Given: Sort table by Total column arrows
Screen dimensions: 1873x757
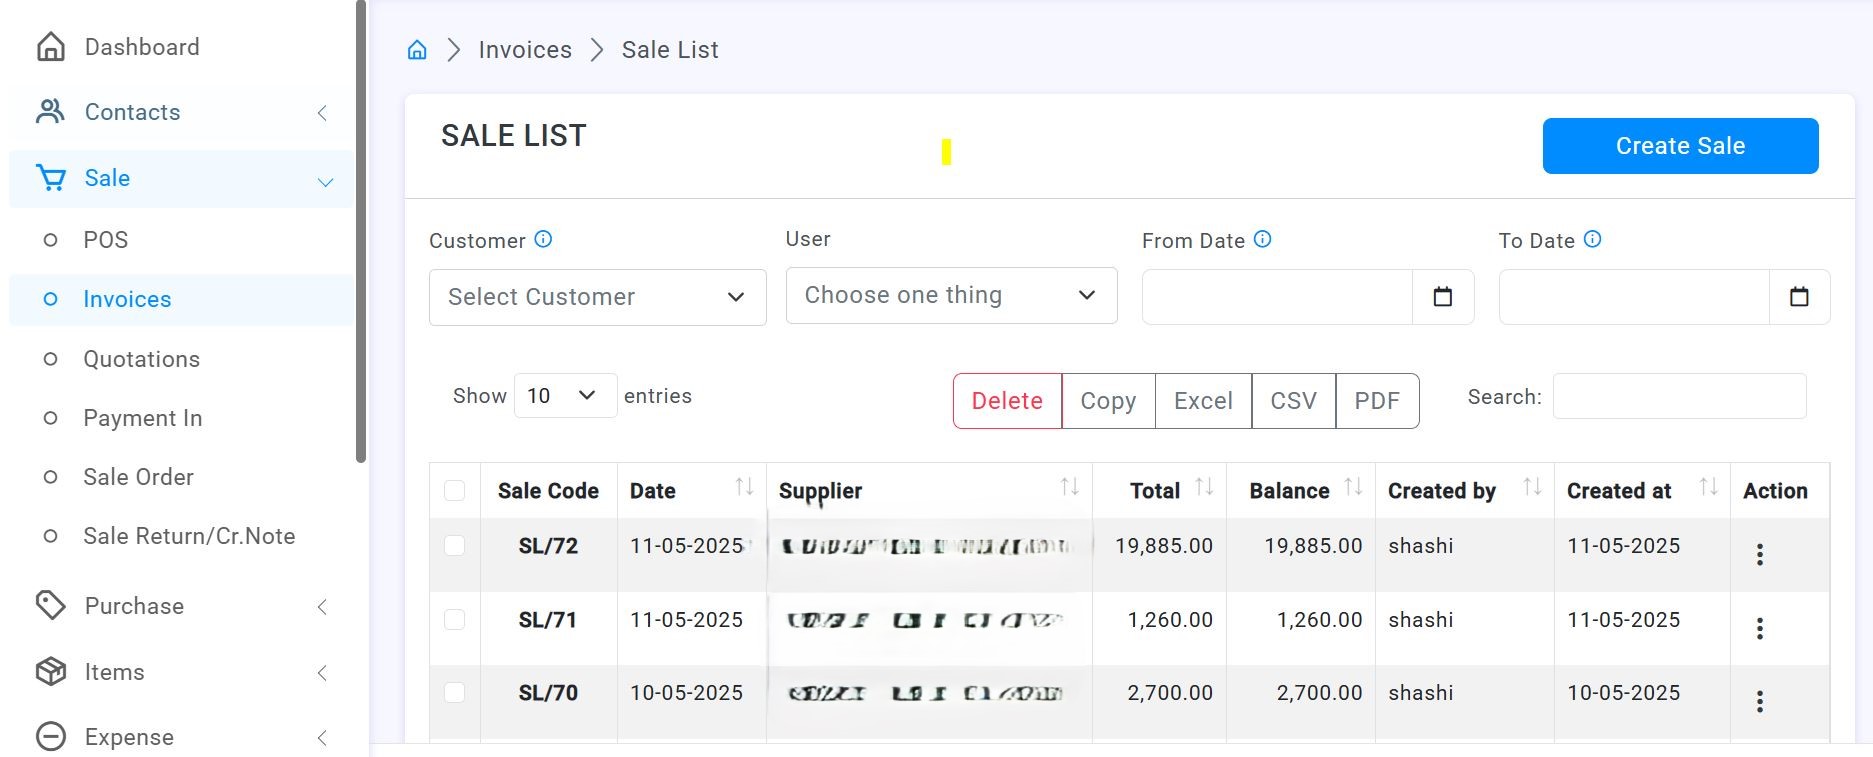Looking at the screenshot, I should click(x=1204, y=488).
